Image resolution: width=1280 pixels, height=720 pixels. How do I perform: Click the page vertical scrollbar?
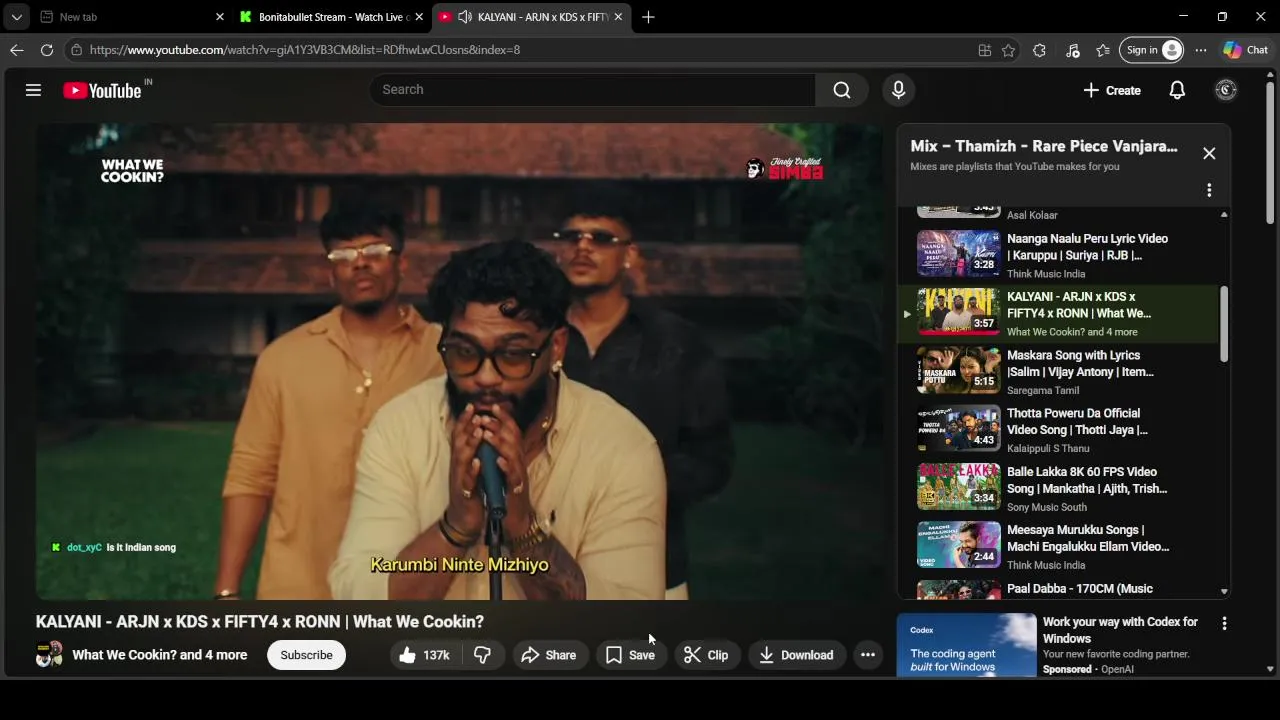pos(1270,154)
